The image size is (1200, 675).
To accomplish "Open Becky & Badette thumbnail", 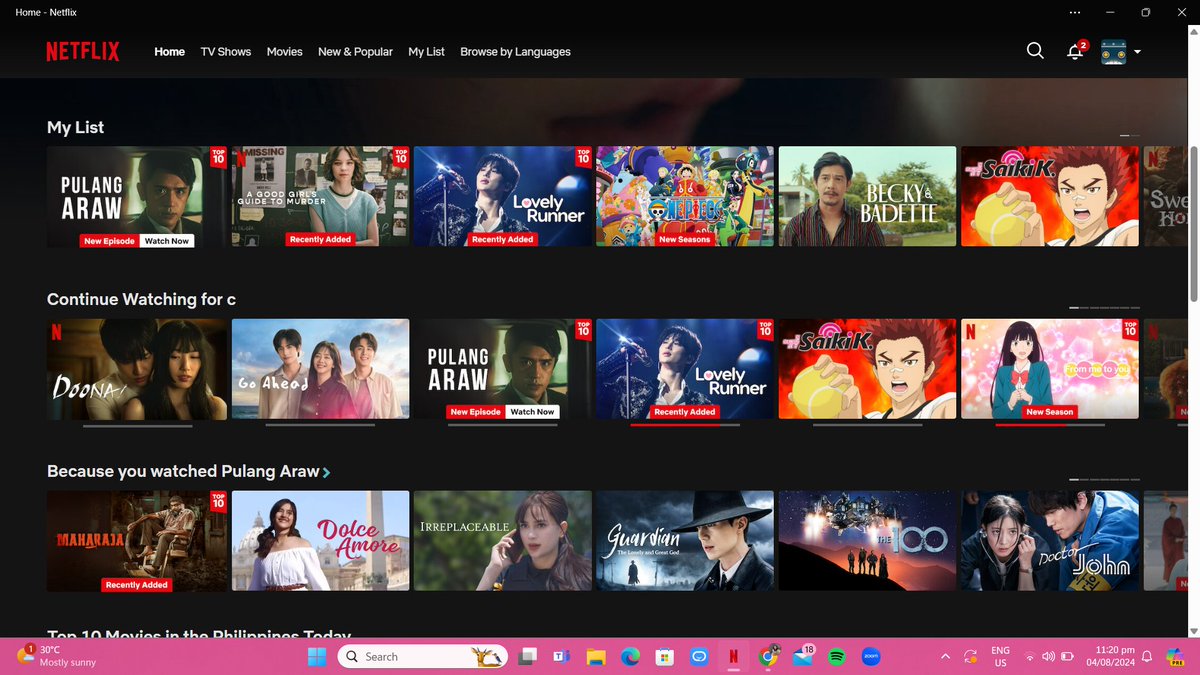I will pos(868,196).
